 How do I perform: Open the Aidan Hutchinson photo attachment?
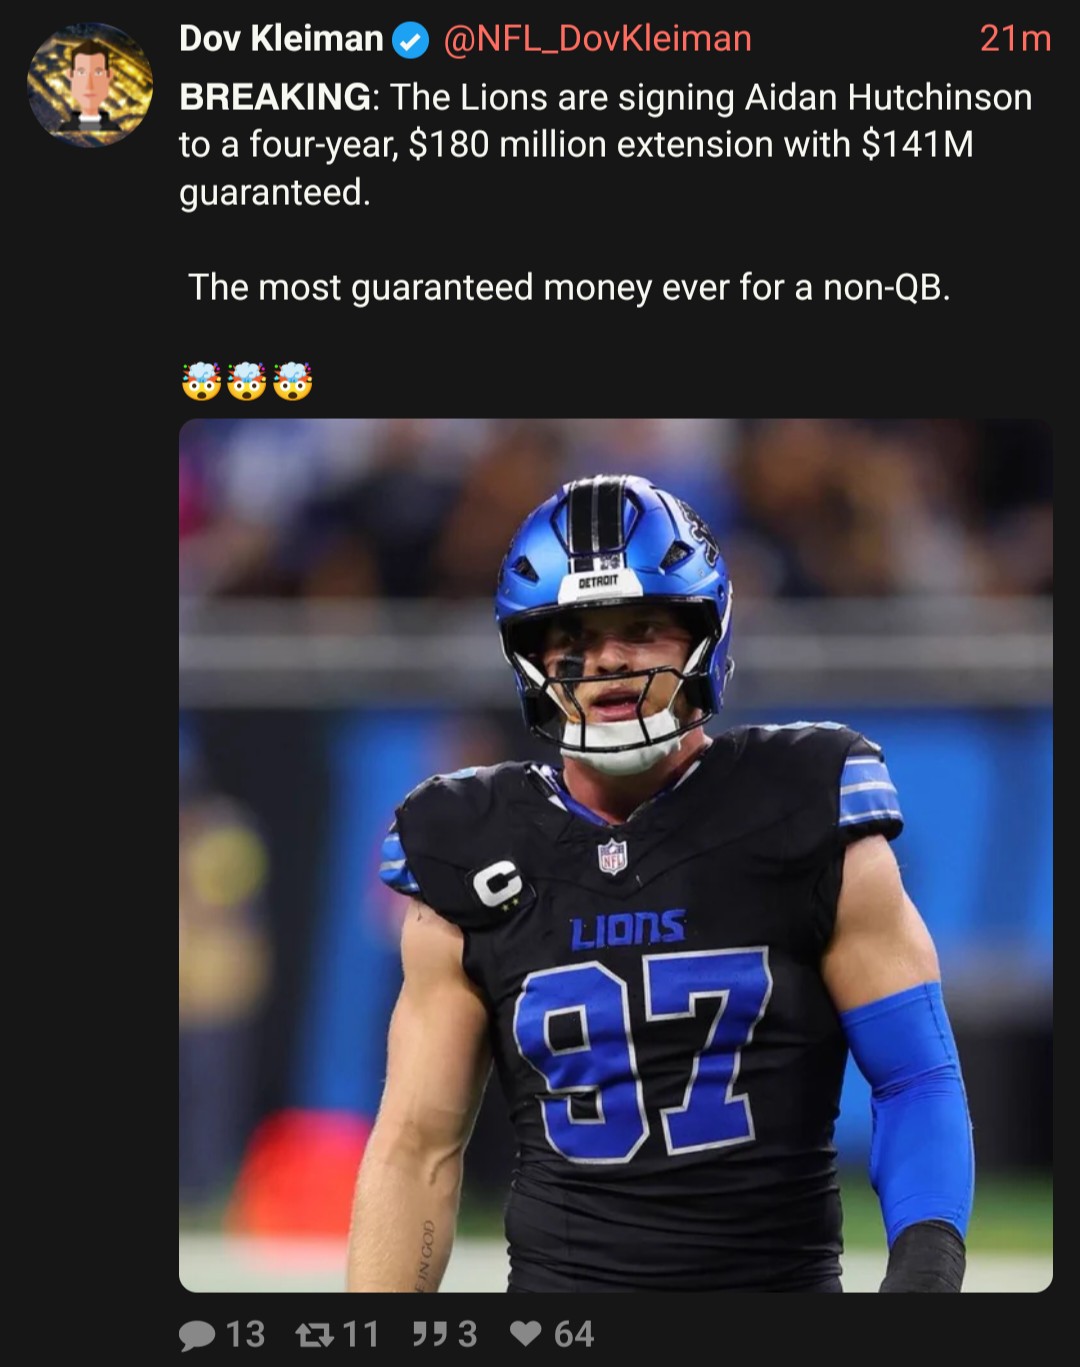click(x=616, y=855)
